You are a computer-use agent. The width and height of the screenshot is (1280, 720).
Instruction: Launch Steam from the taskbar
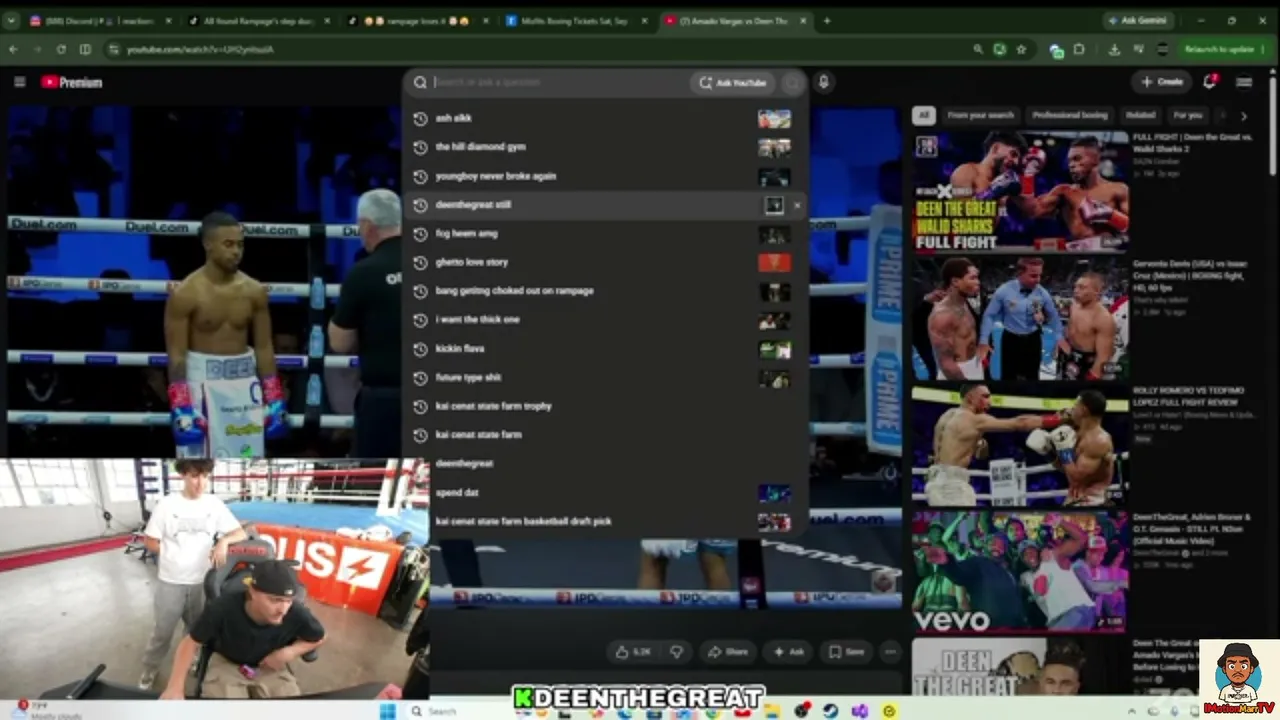pyautogui.click(x=830, y=711)
